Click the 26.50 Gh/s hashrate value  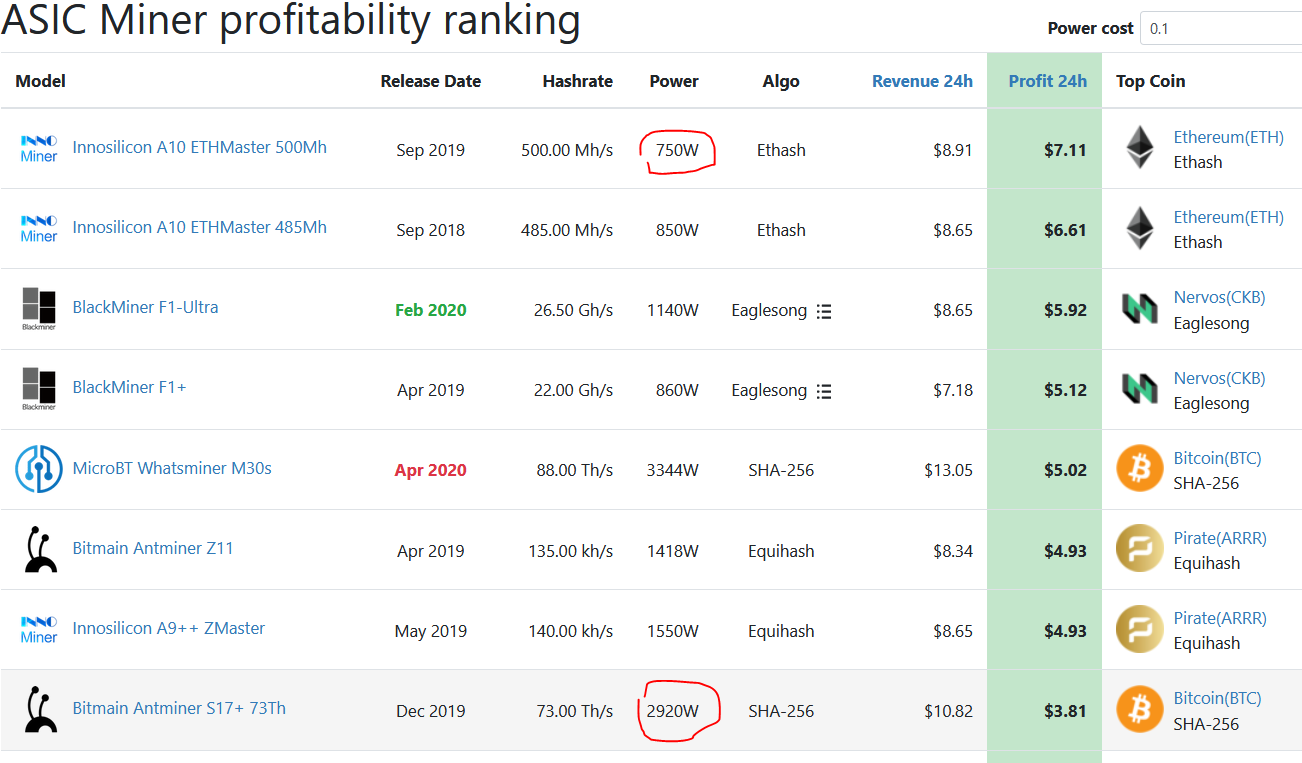[574, 310]
